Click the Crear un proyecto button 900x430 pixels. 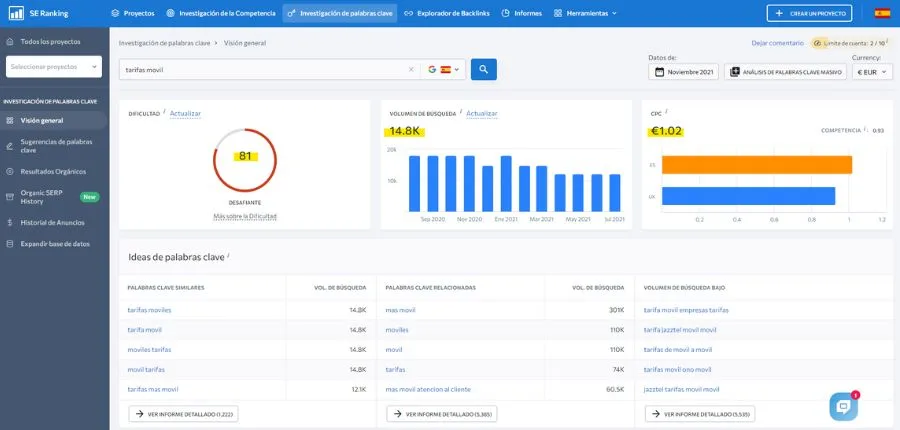(x=816, y=13)
